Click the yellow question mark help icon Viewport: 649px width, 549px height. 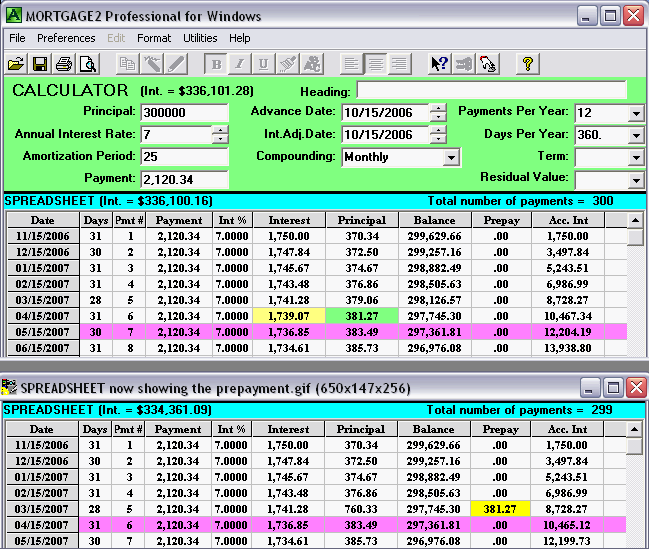point(527,64)
